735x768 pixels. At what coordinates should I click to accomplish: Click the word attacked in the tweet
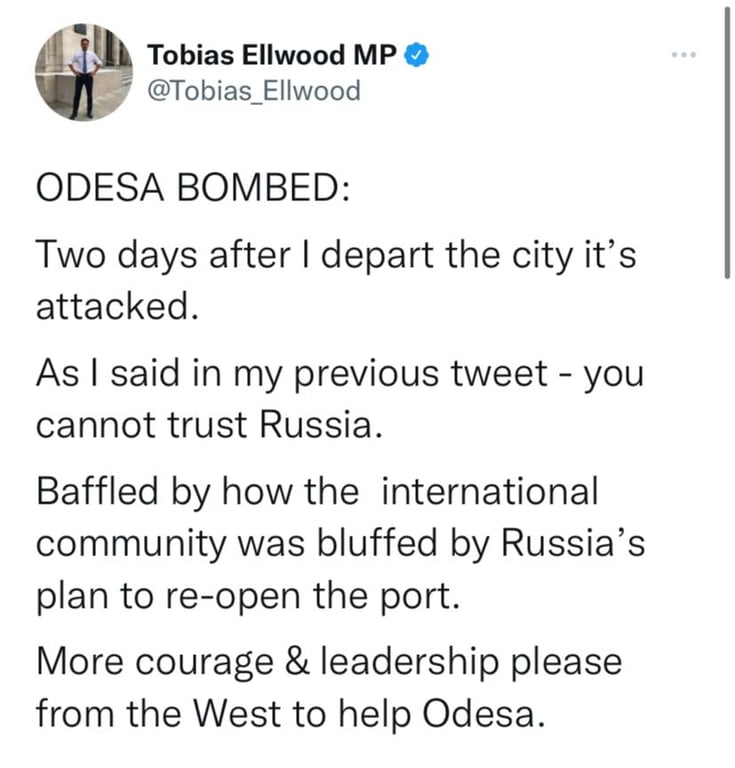(112, 306)
